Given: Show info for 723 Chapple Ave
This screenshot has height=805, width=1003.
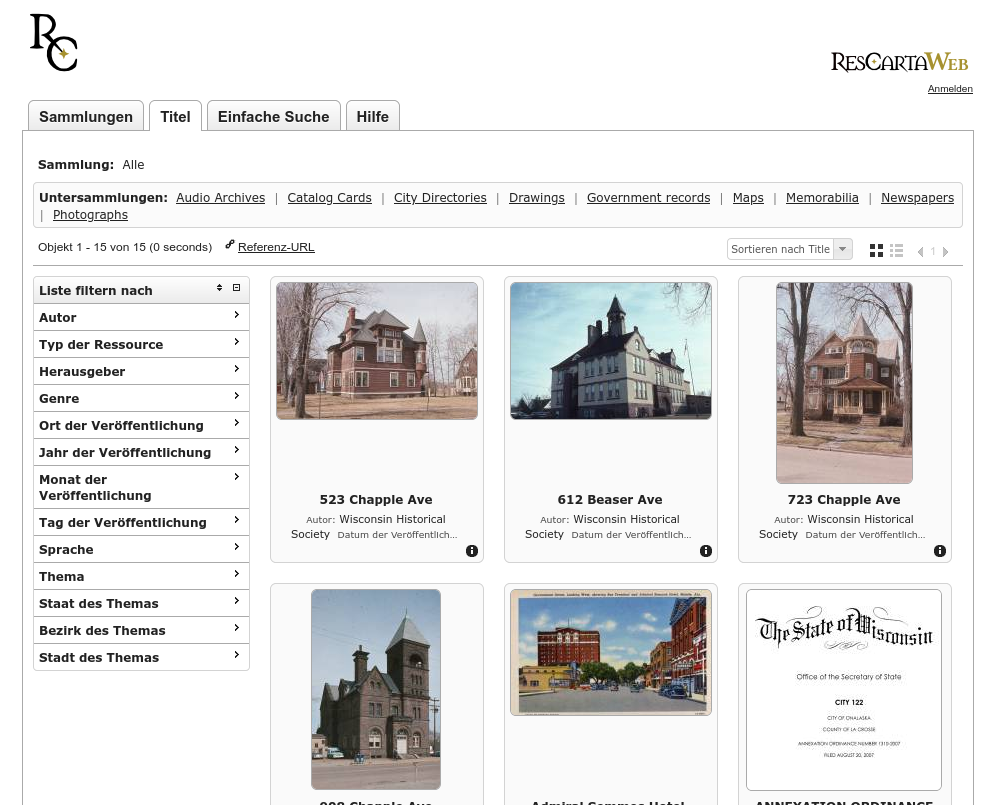Looking at the screenshot, I should [x=940, y=551].
